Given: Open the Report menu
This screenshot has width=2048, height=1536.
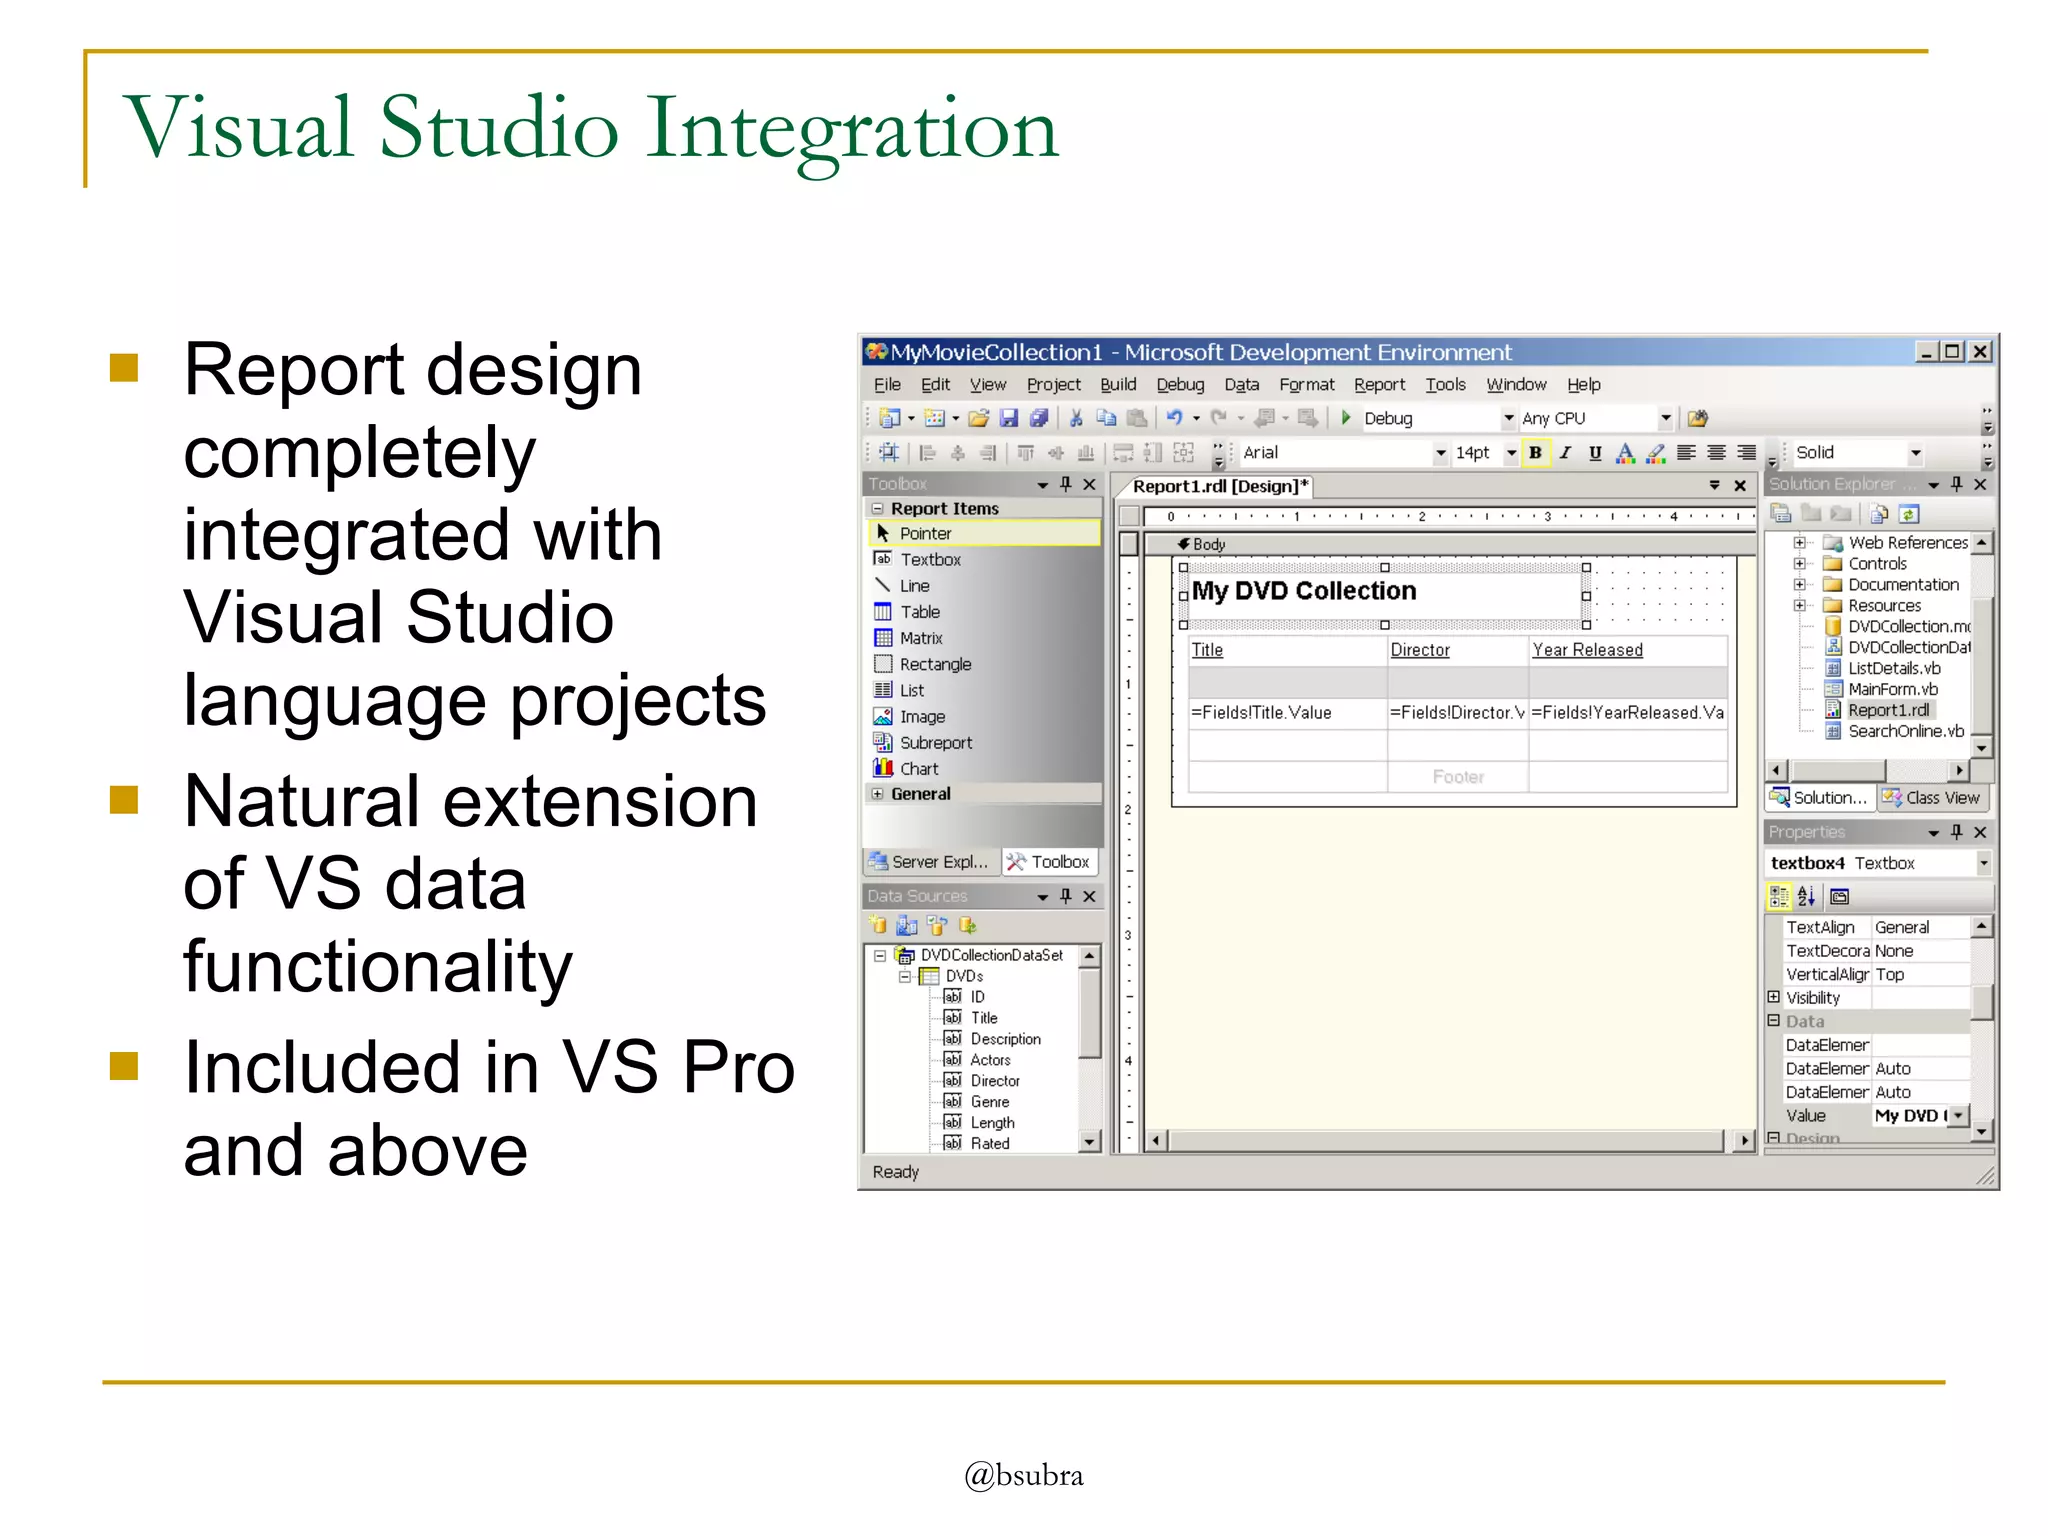Looking at the screenshot, I should [x=1379, y=385].
